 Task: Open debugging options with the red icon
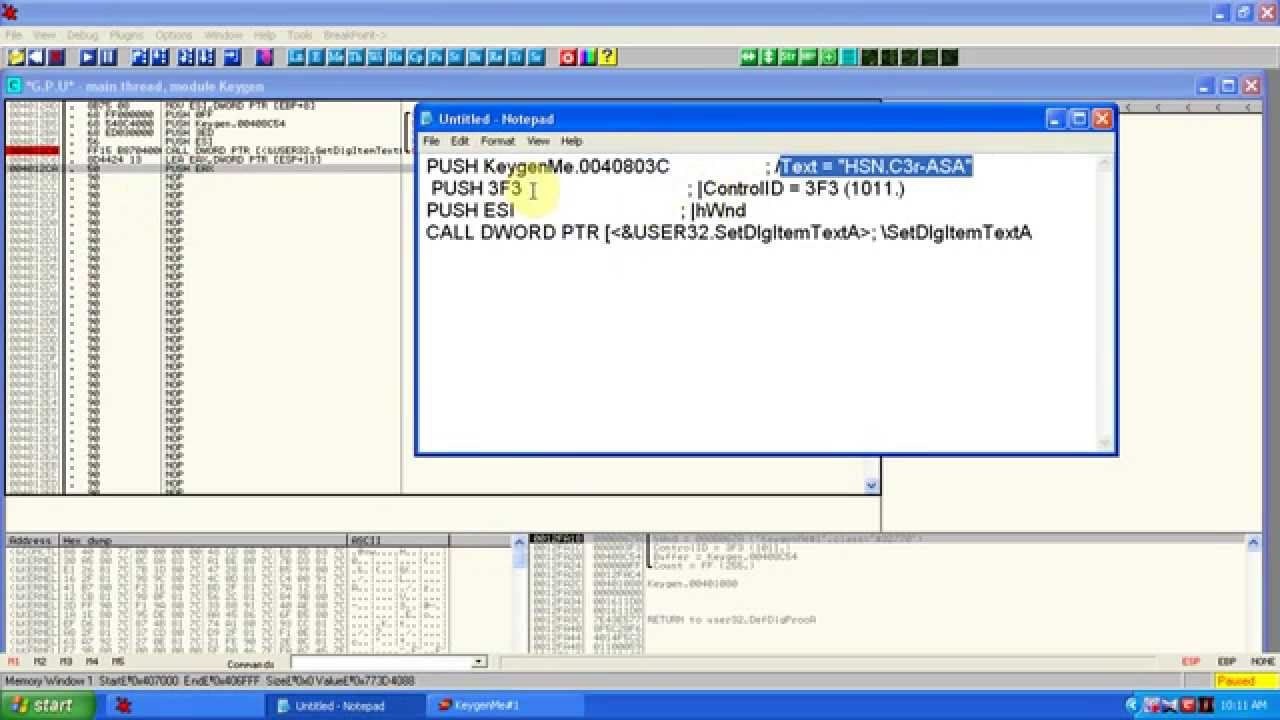(568, 57)
